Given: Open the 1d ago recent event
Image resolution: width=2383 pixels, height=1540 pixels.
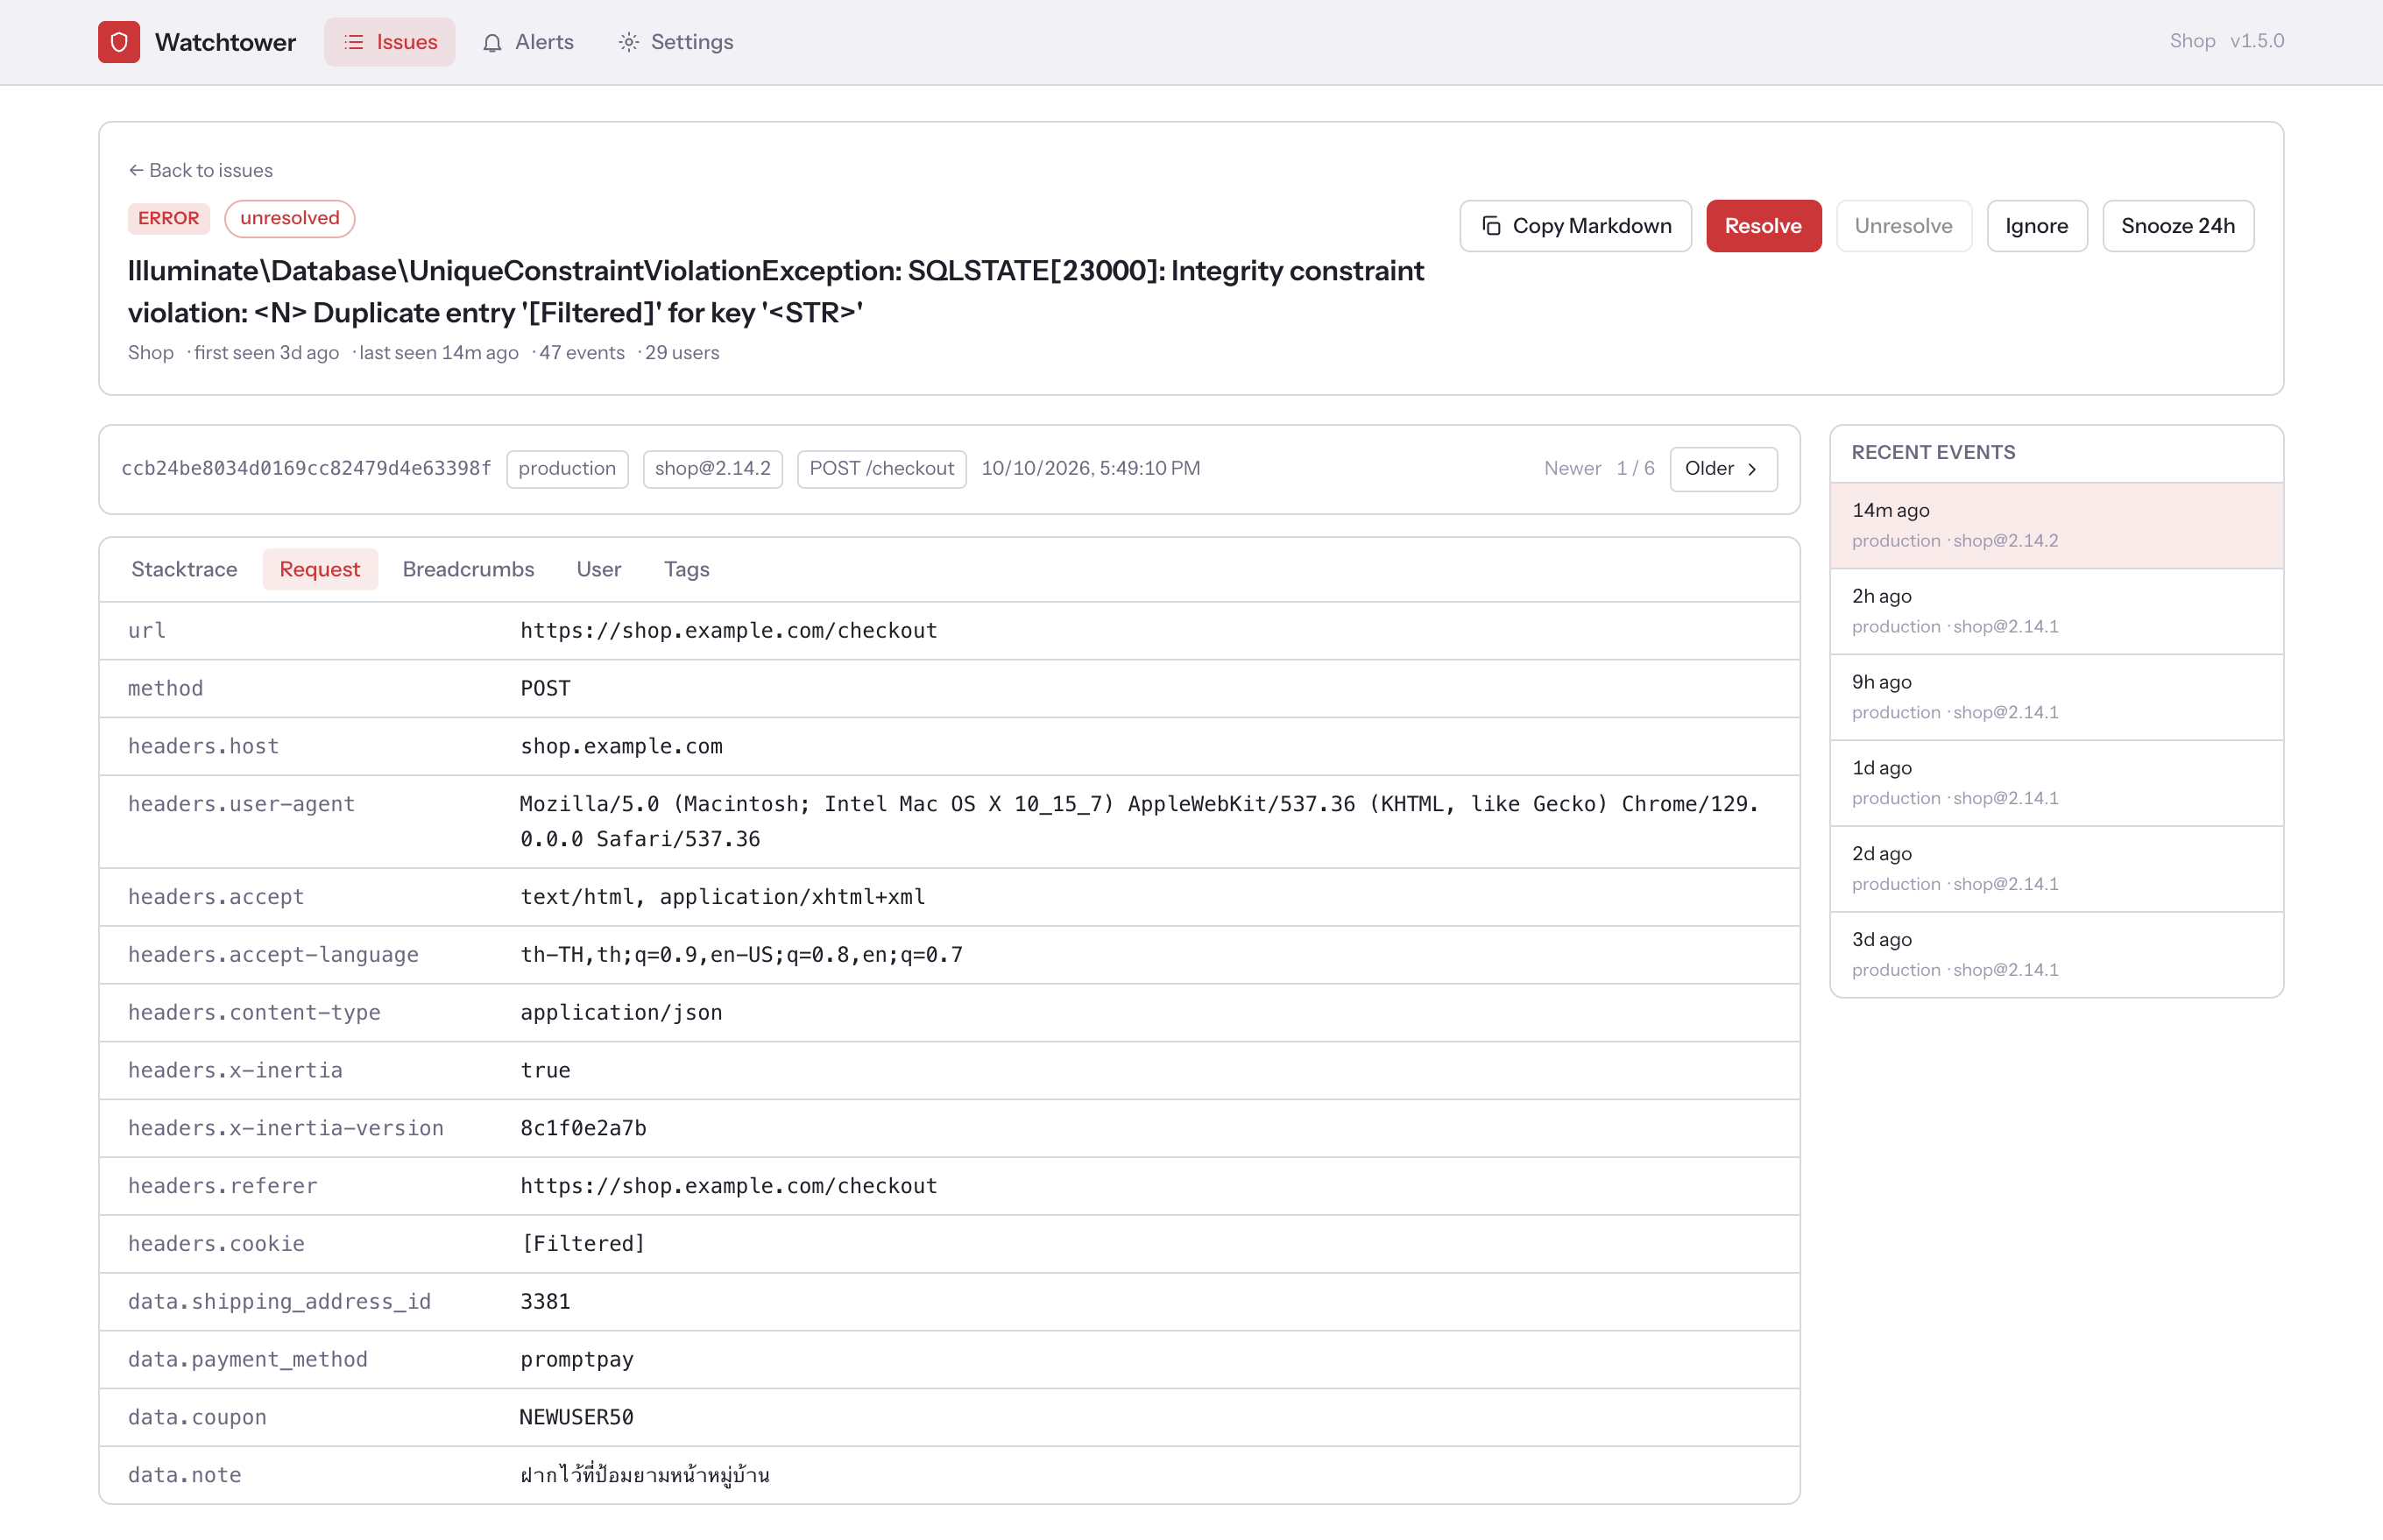Looking at the screenshot, I should click(2056, 784).
